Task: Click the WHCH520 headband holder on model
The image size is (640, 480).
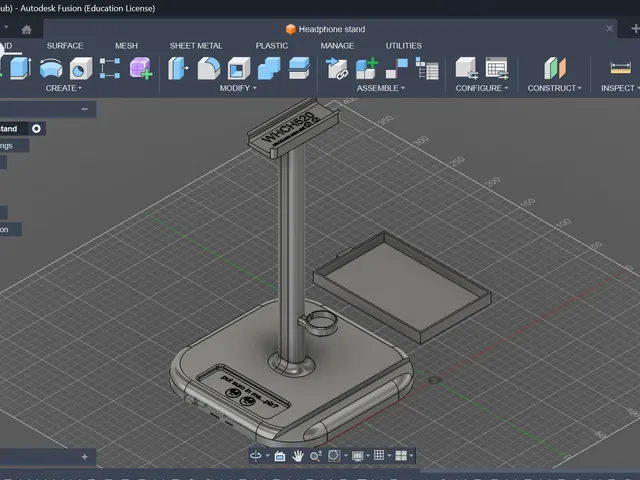Action: point(293,127)
